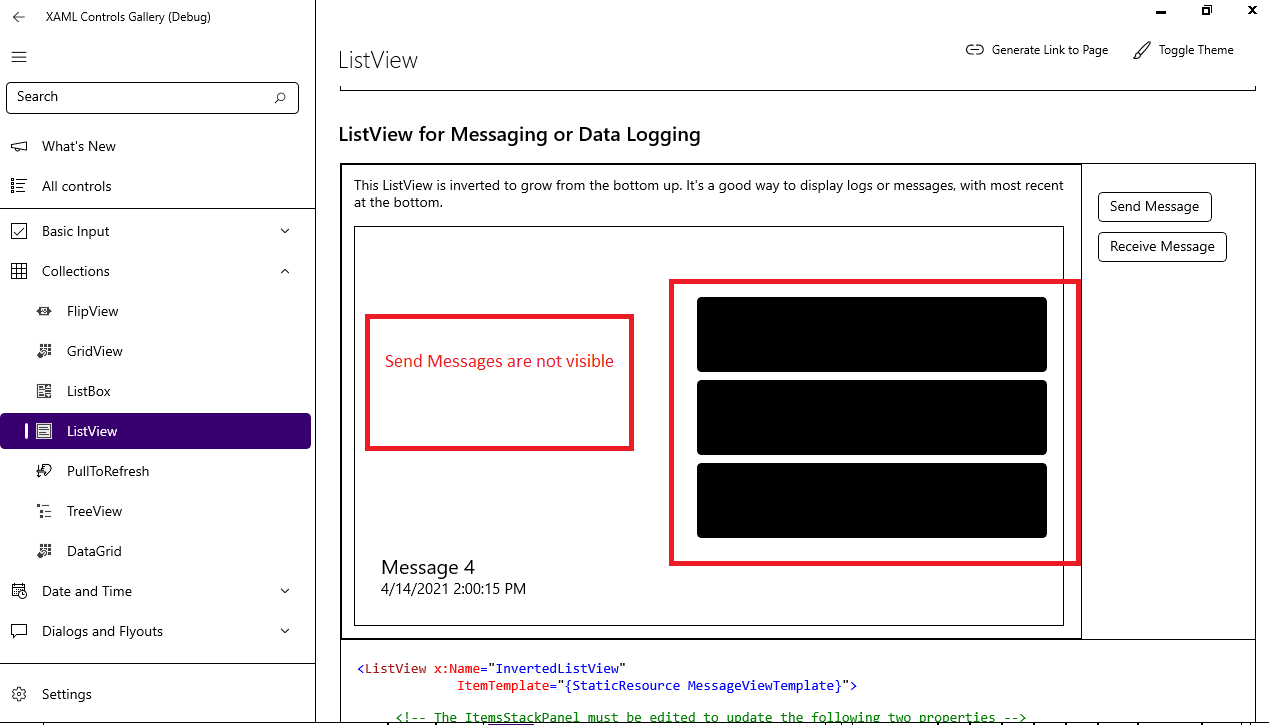Click the second black message bubble
The image size is (1269, 725).
[872, 417]
